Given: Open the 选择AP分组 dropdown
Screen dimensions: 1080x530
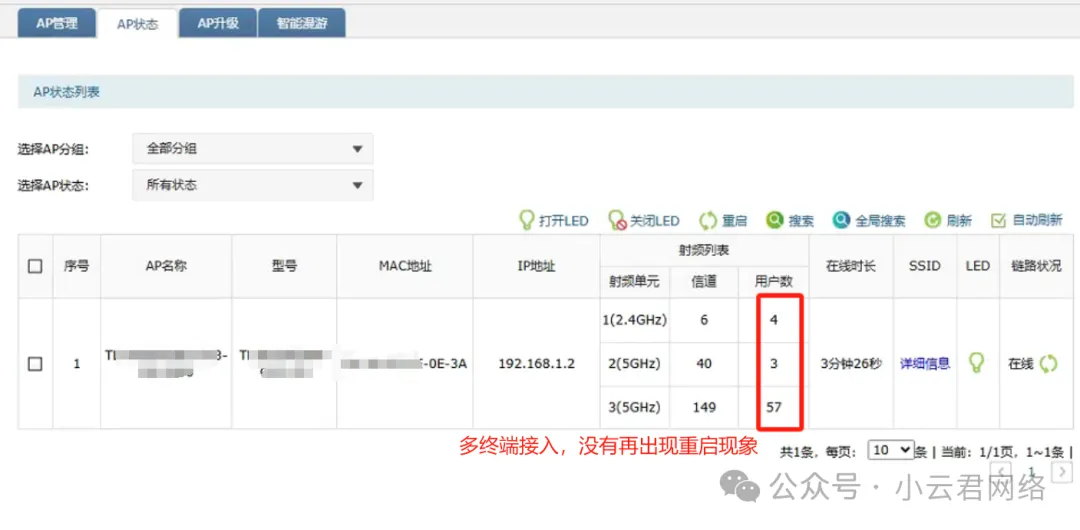Looking at the screenshot, I should coord(253,148).
